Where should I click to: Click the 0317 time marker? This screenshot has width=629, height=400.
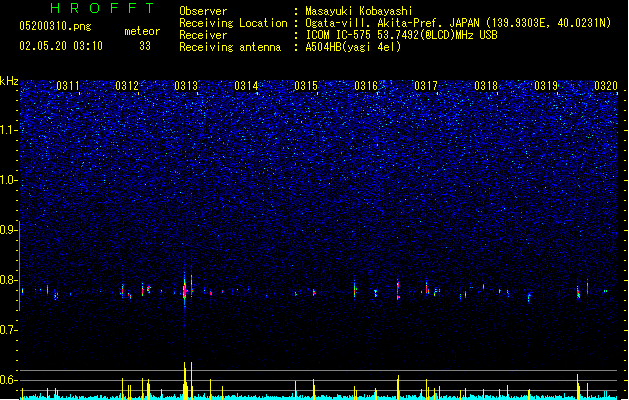pos(426,86)
